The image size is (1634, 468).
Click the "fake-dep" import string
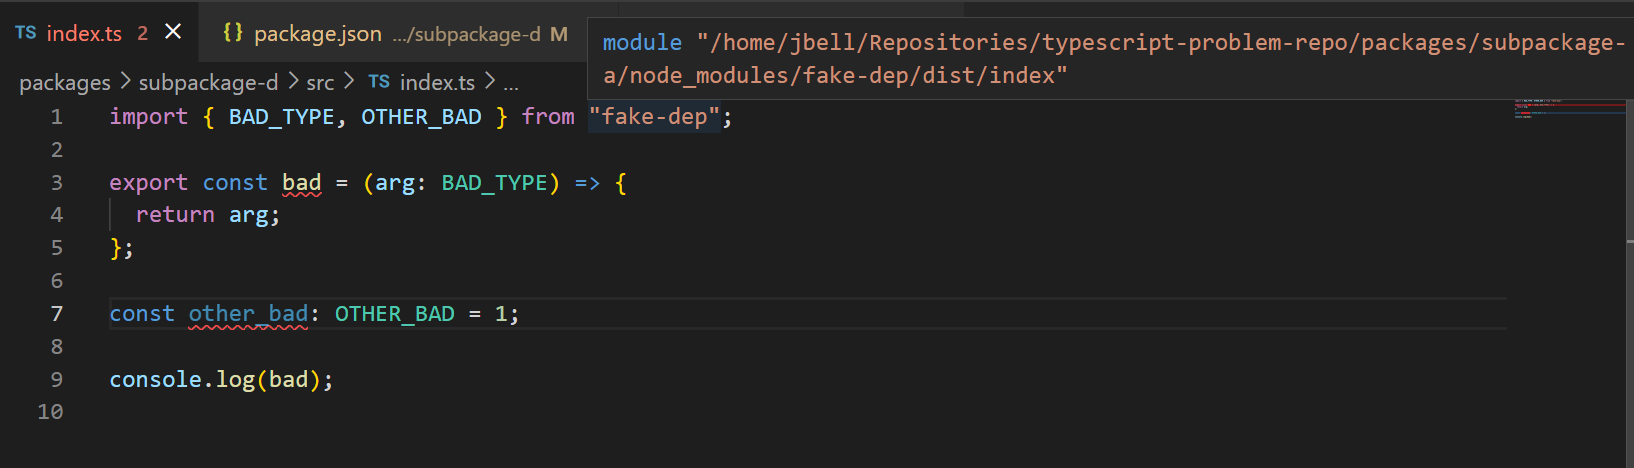[654, 117]
